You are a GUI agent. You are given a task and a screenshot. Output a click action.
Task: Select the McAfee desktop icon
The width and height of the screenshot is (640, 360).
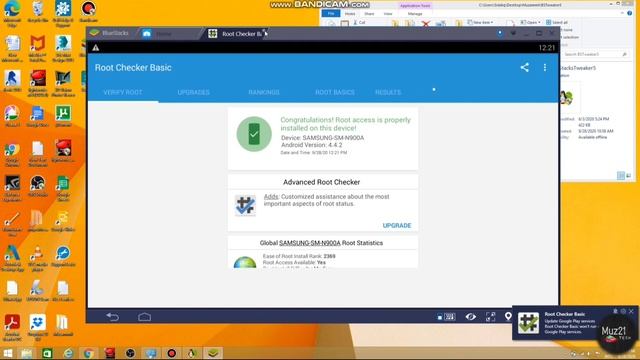pos(38,49)
